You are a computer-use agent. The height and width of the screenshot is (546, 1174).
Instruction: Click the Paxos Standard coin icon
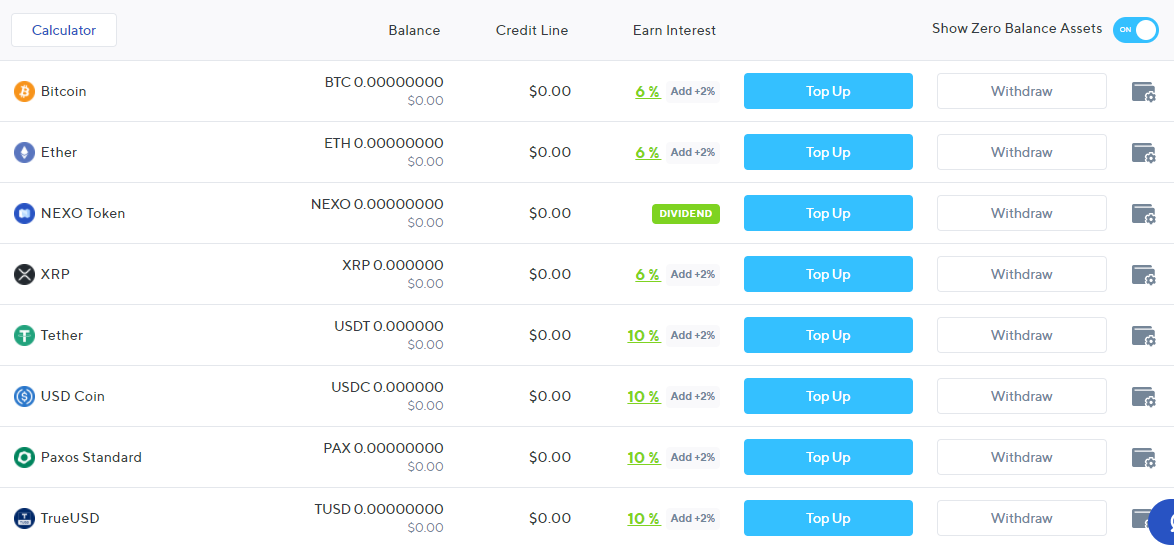coord(25,457)
